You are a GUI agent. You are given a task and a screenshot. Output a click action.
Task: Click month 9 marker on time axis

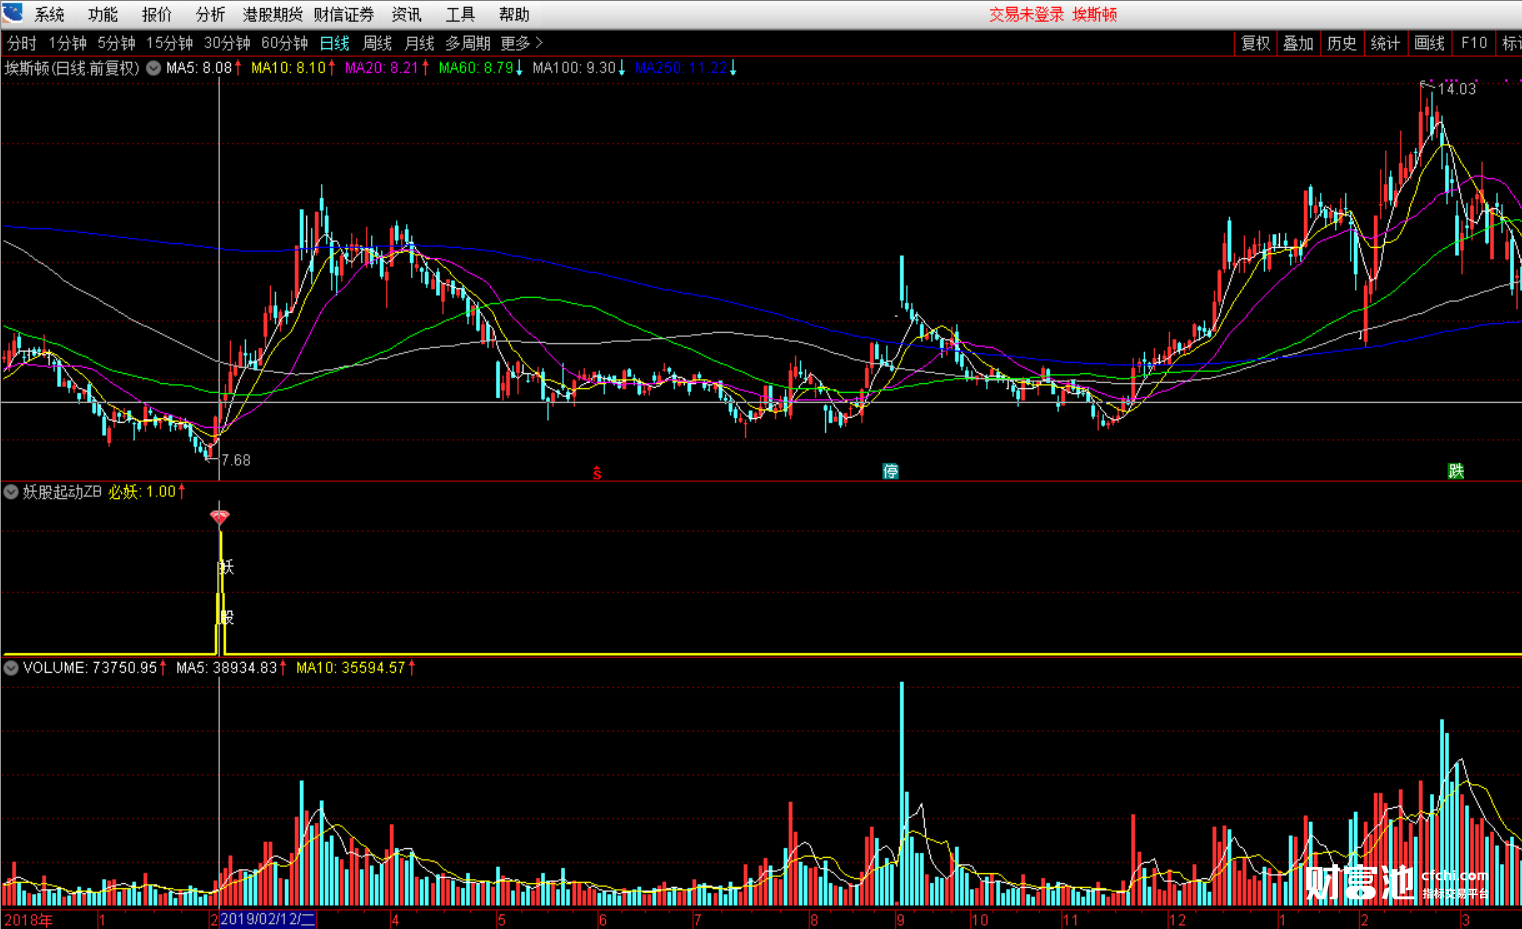[x=900, y=920]
